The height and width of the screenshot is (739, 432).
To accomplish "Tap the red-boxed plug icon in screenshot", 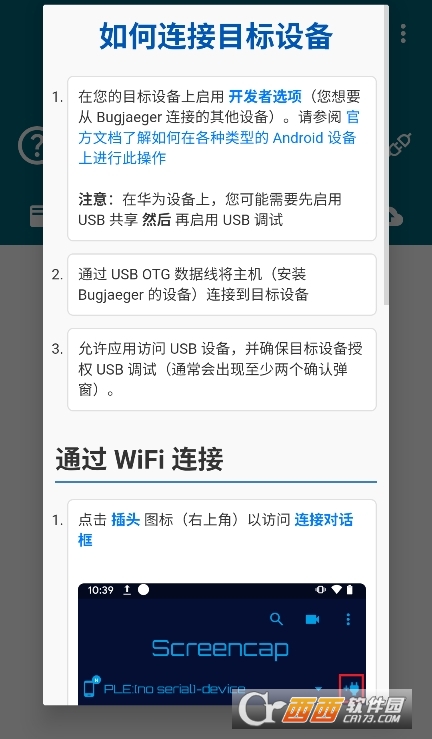I will (x=351, y=688).
